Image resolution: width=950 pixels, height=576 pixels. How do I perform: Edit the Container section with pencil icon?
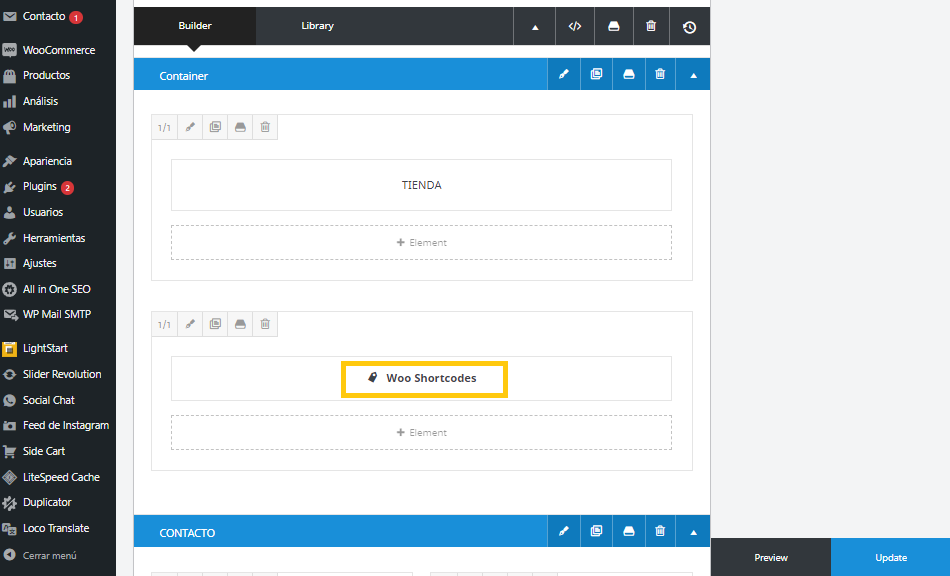coord(564,75)
